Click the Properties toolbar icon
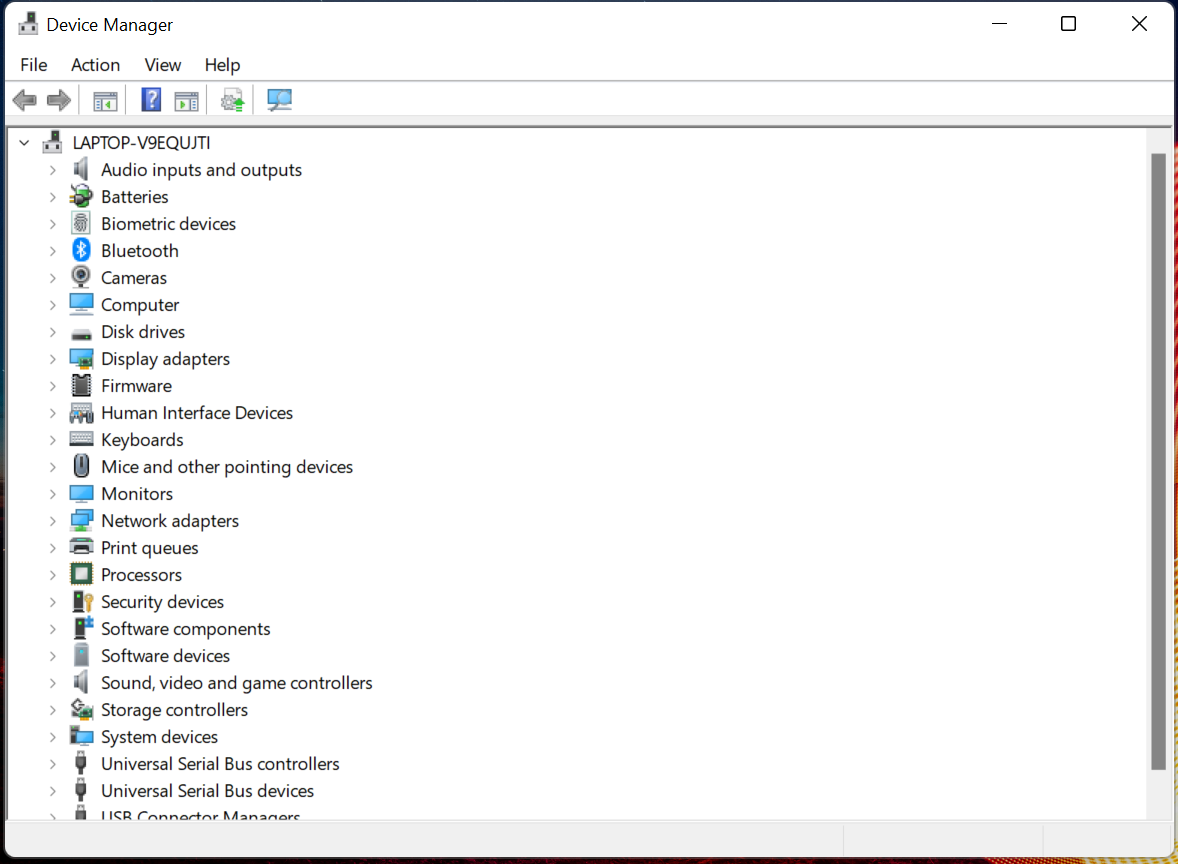 [x=186, y=99]
